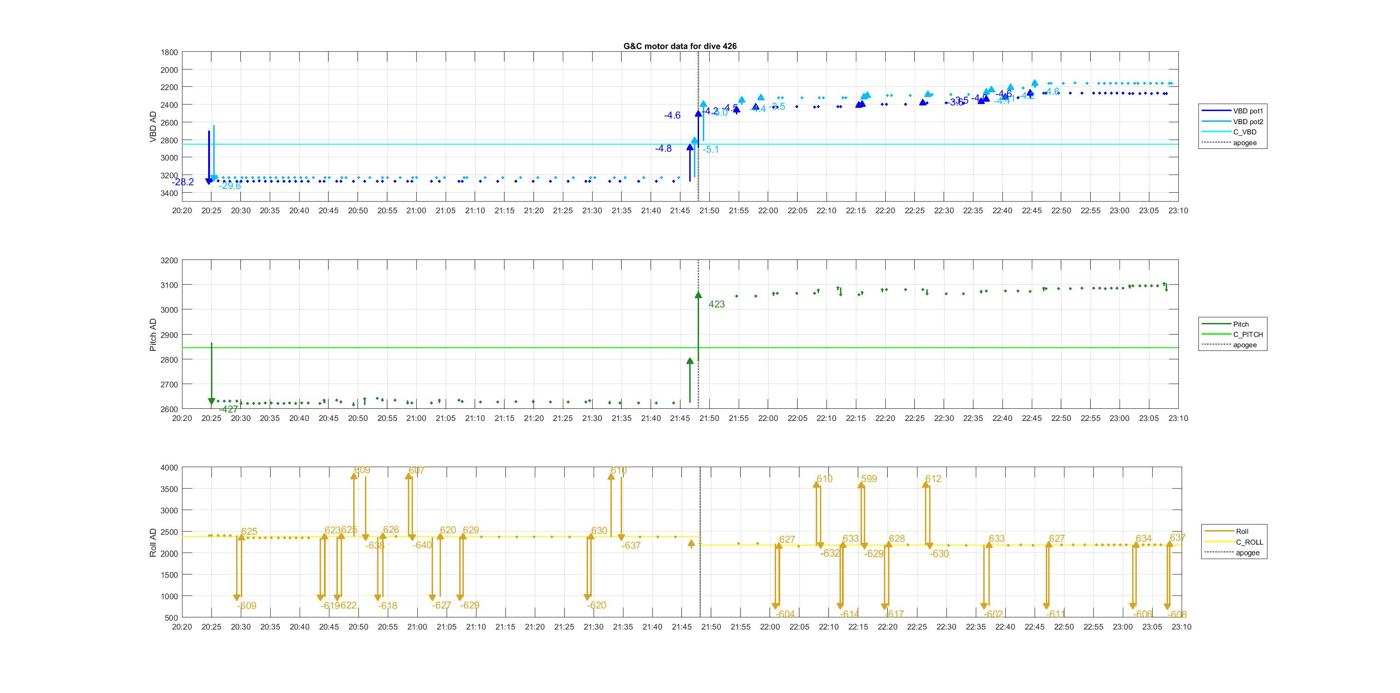Click the "599" roll data label

click(869, 479)
